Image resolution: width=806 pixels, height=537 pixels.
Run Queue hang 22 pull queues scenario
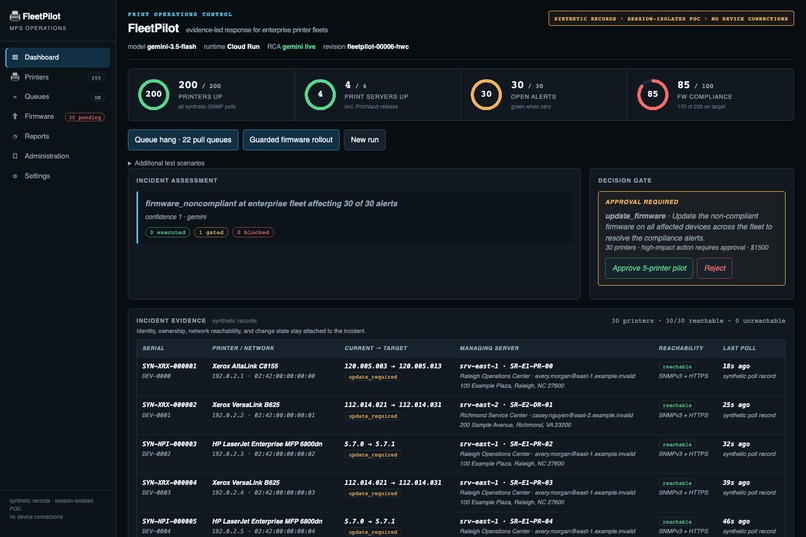[183, 140]
